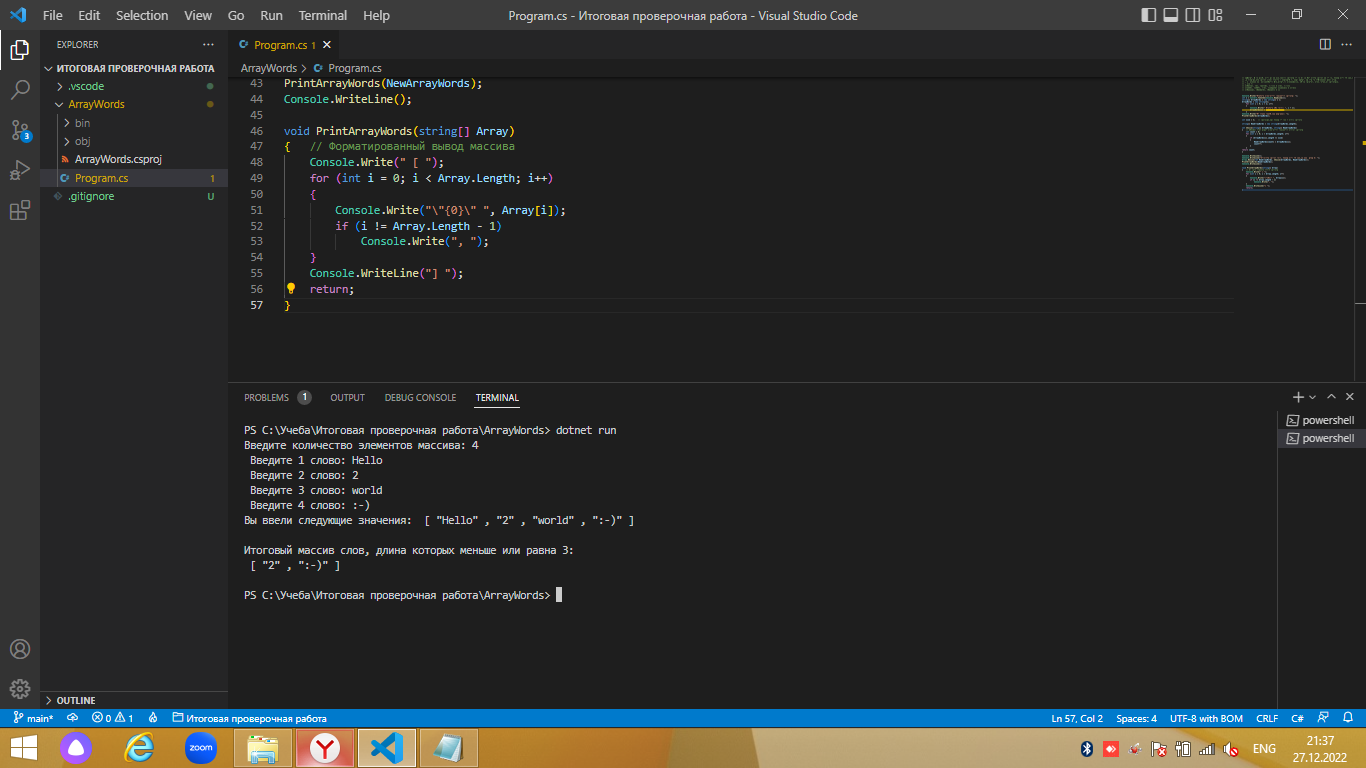
Task: Expand the obj folder
Action: tap(133, 141)
